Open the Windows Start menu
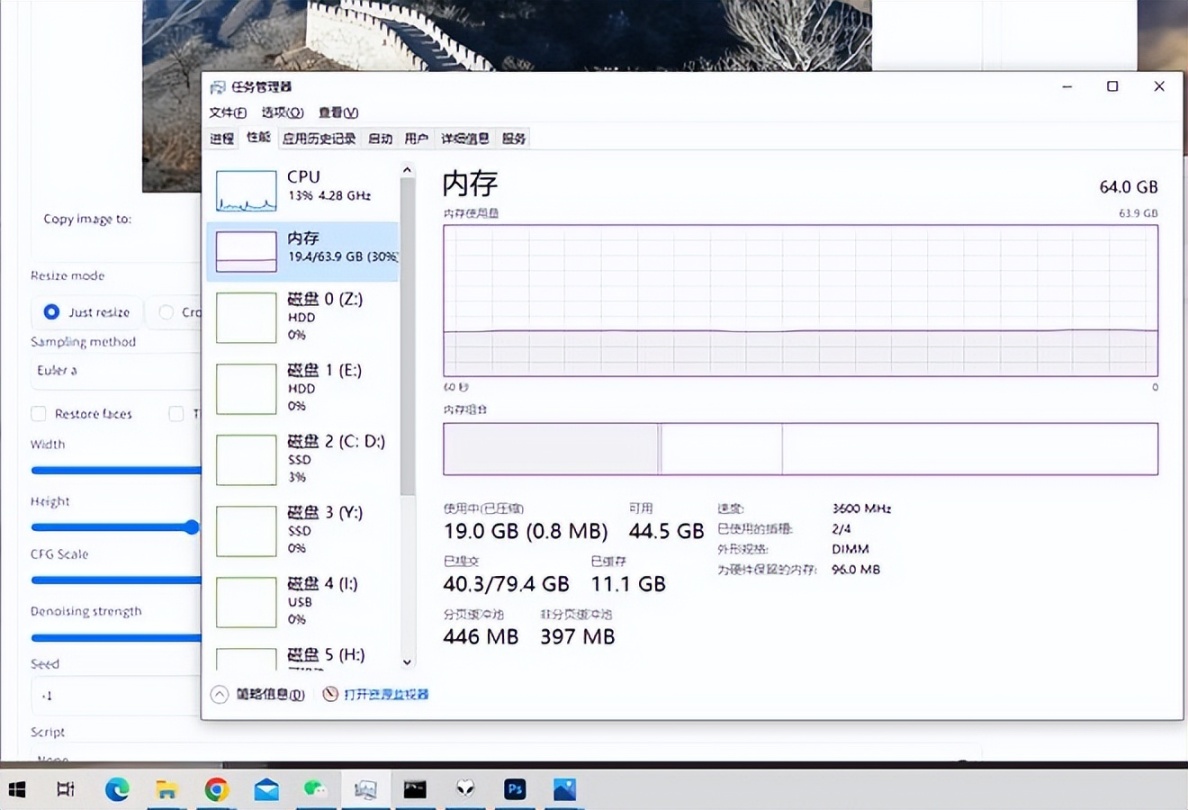Viewport: 1188px width, 810px height. click(17, 790)
